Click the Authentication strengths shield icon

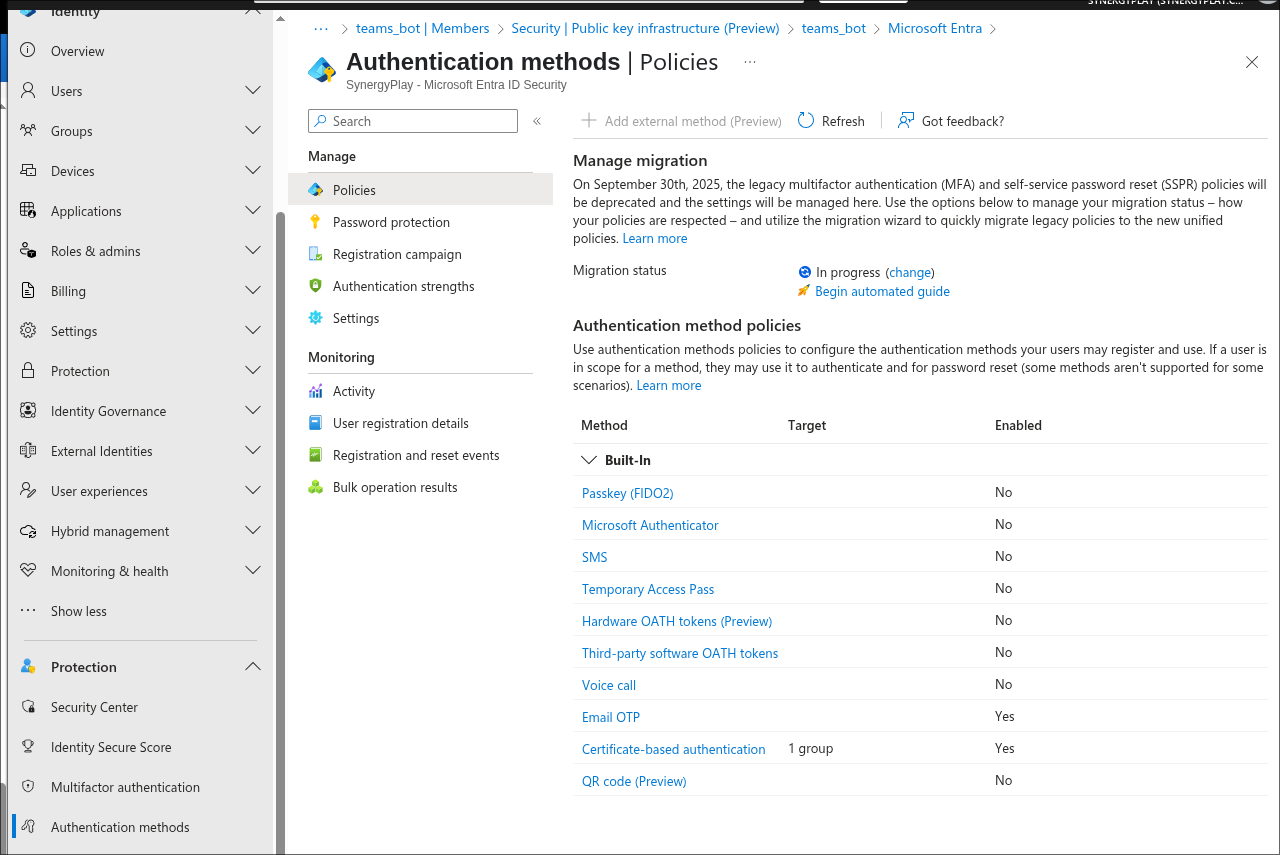coord(316,286)
